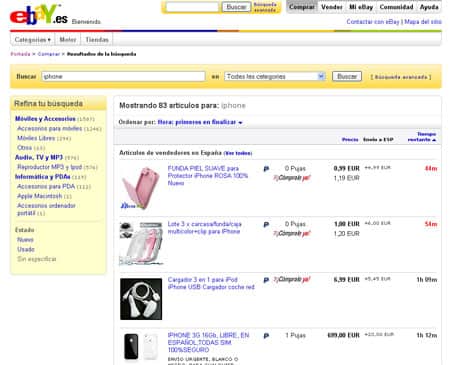Open the Categorías menu

click(x=32, y=40)
